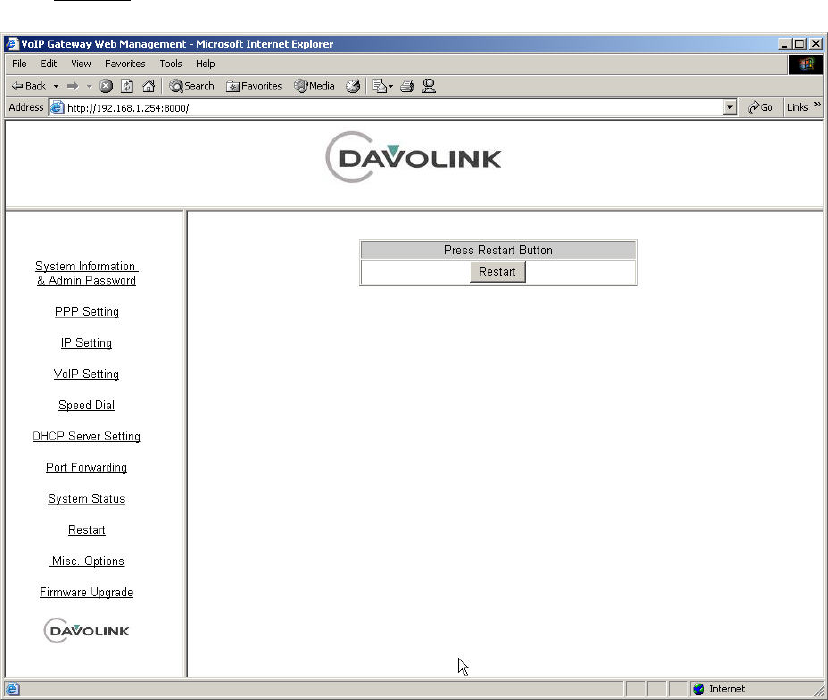
Task: Open the Media toolbar button
Action: click(315, 86)
